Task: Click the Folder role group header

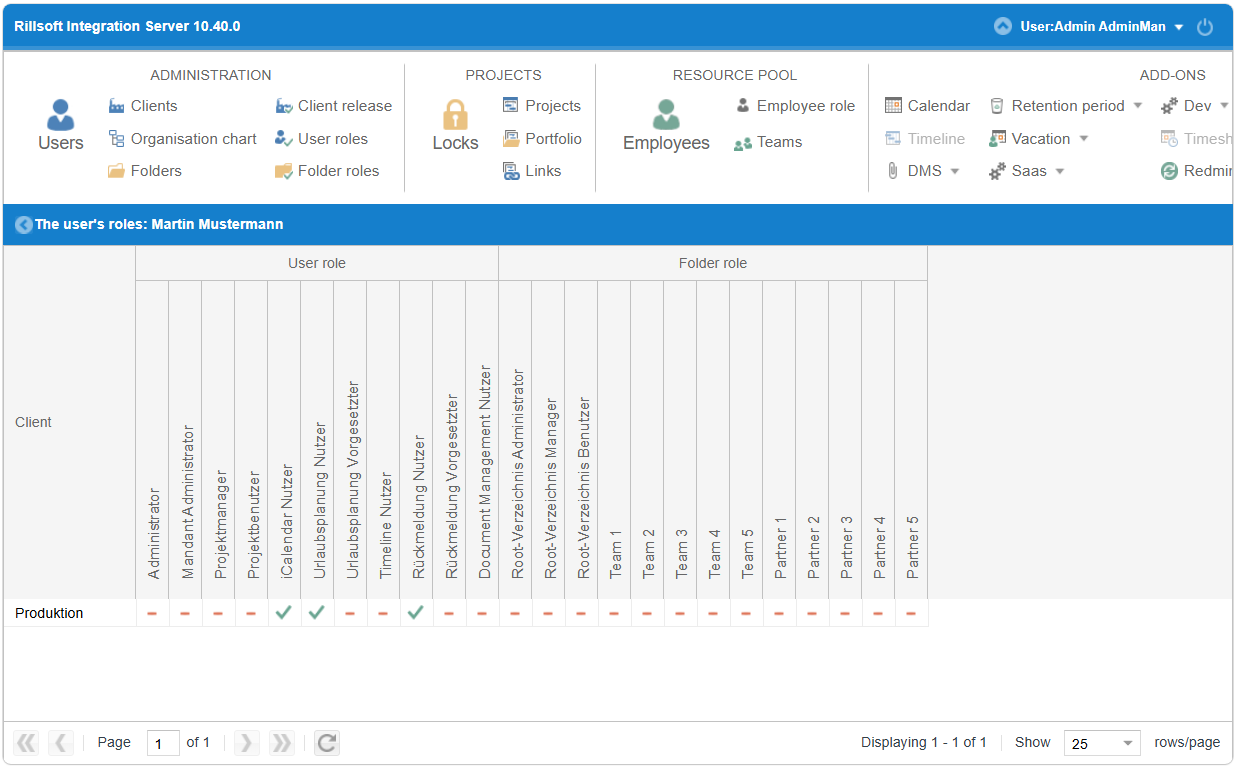Action: coord(713,264)
